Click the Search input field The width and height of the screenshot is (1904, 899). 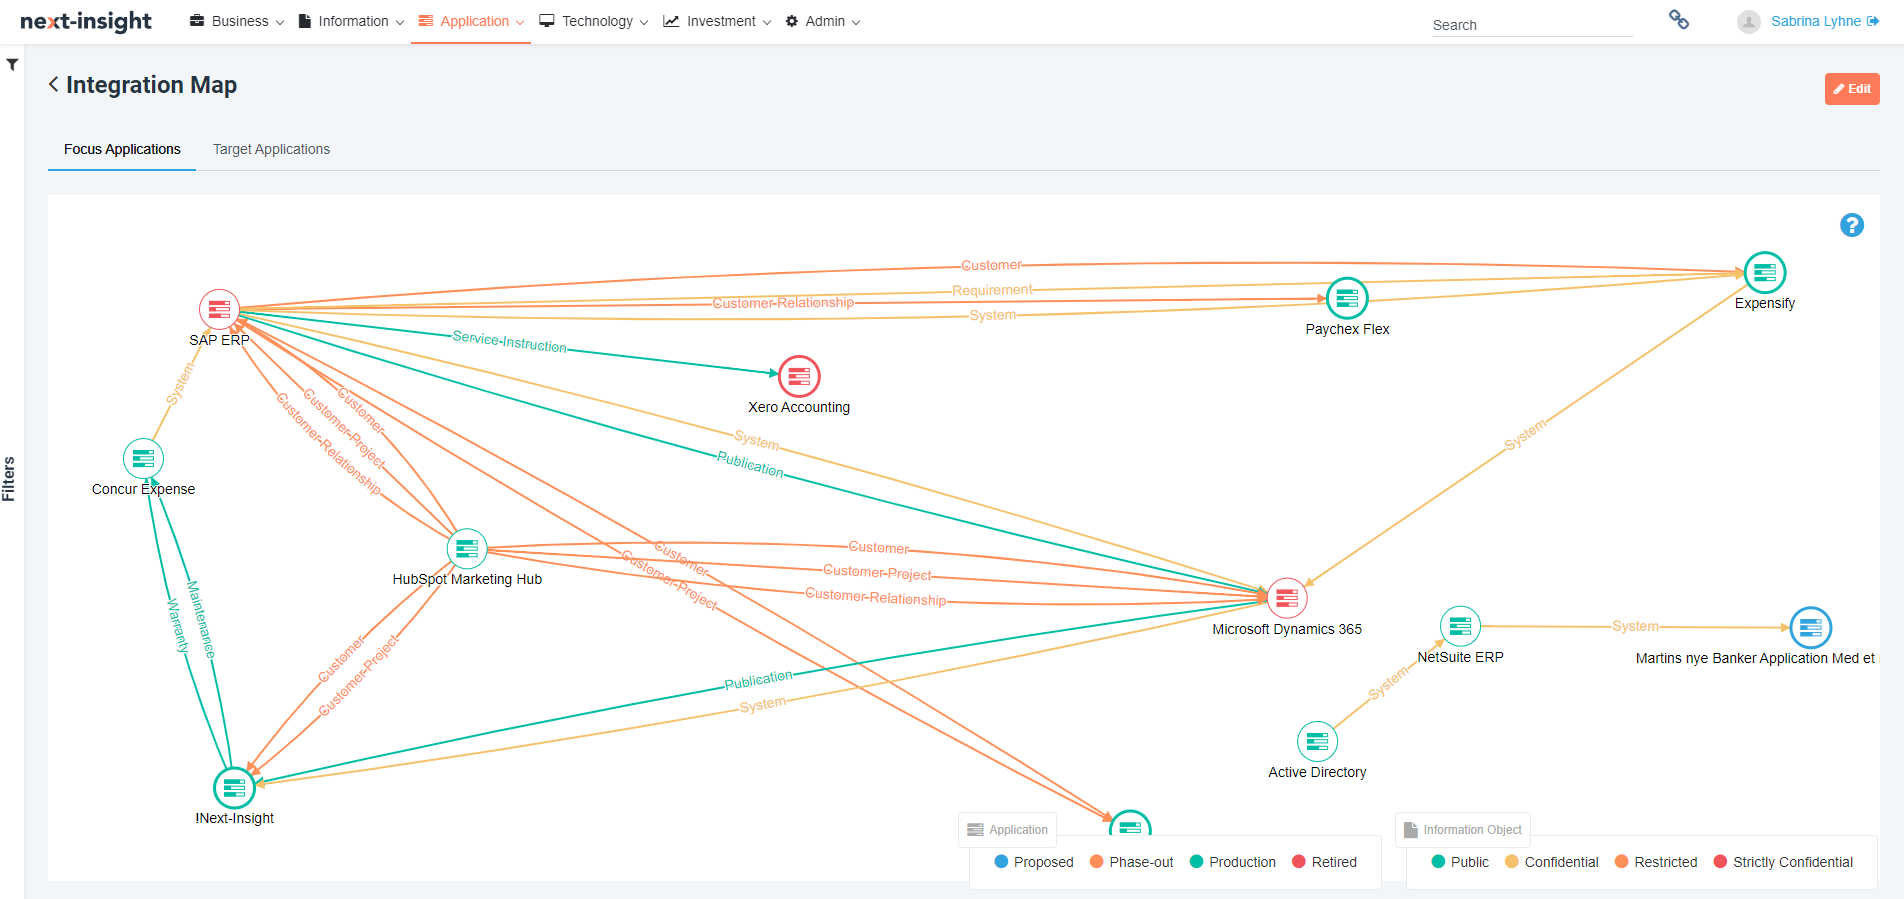[x=1532, y=25]
